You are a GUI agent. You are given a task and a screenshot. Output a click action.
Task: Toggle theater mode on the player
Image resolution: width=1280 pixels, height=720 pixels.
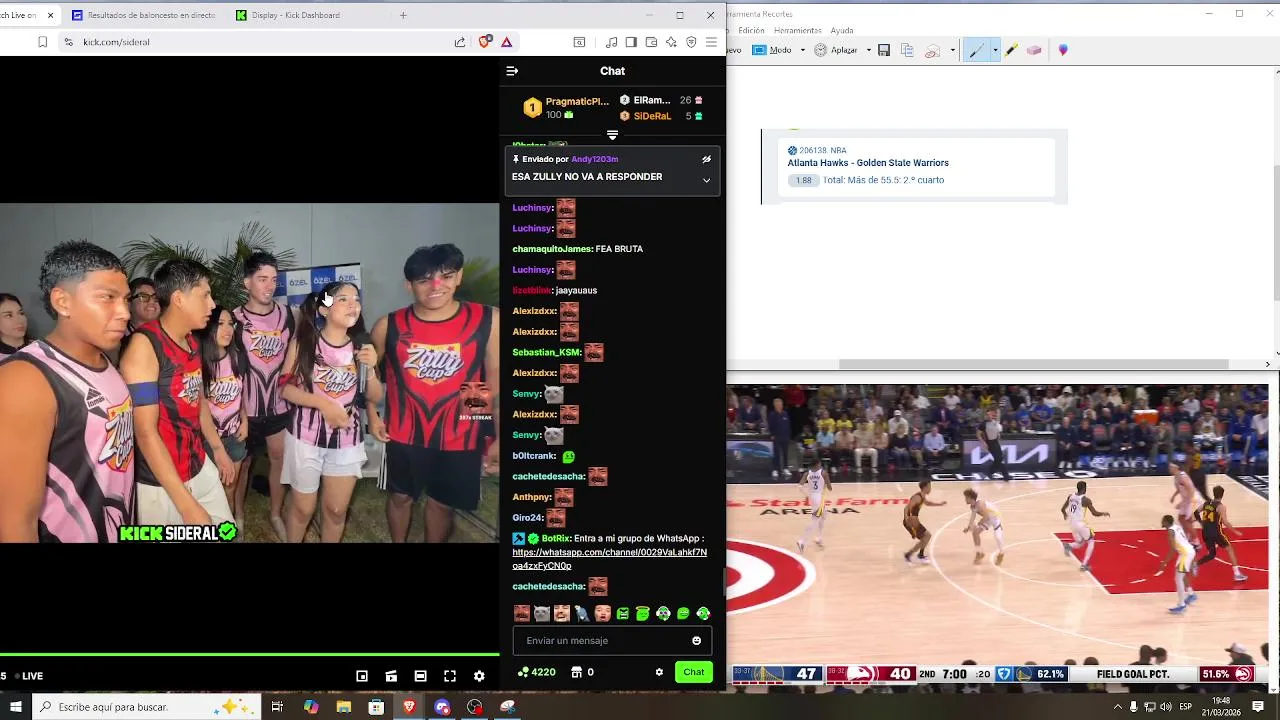coord(420,676)
